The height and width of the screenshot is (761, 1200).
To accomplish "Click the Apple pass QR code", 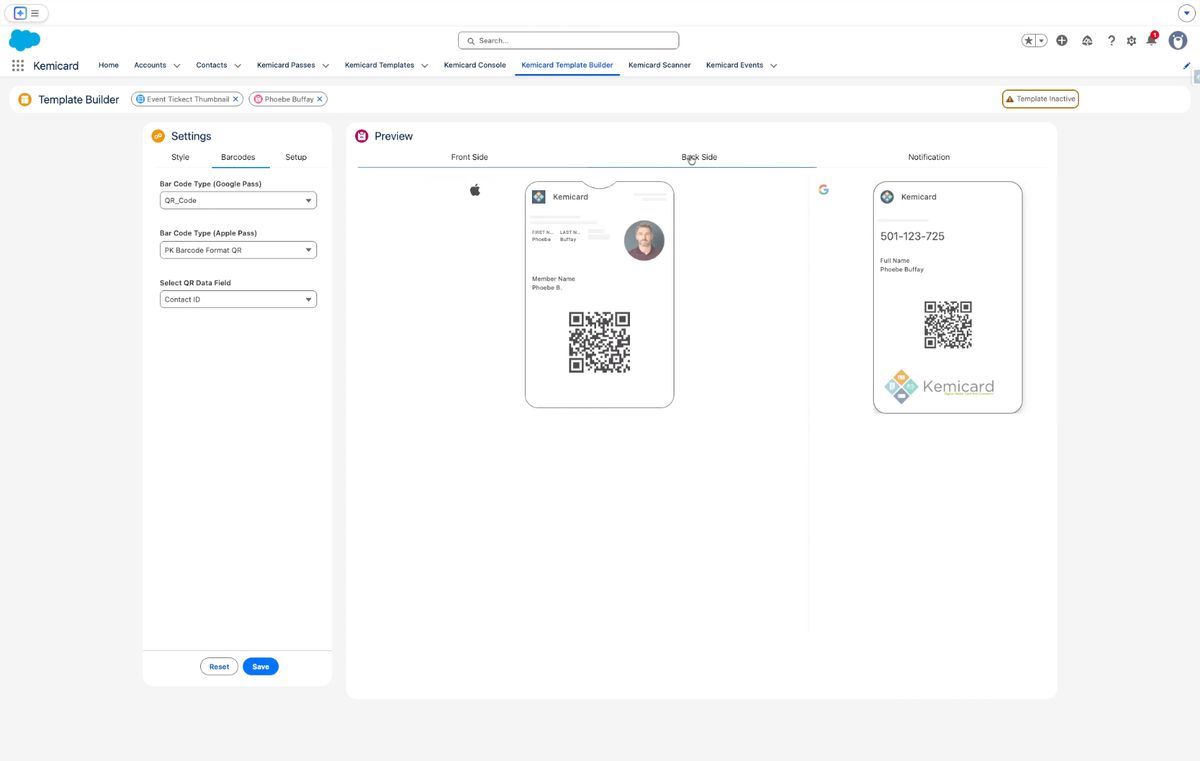I will click(599, 342).
